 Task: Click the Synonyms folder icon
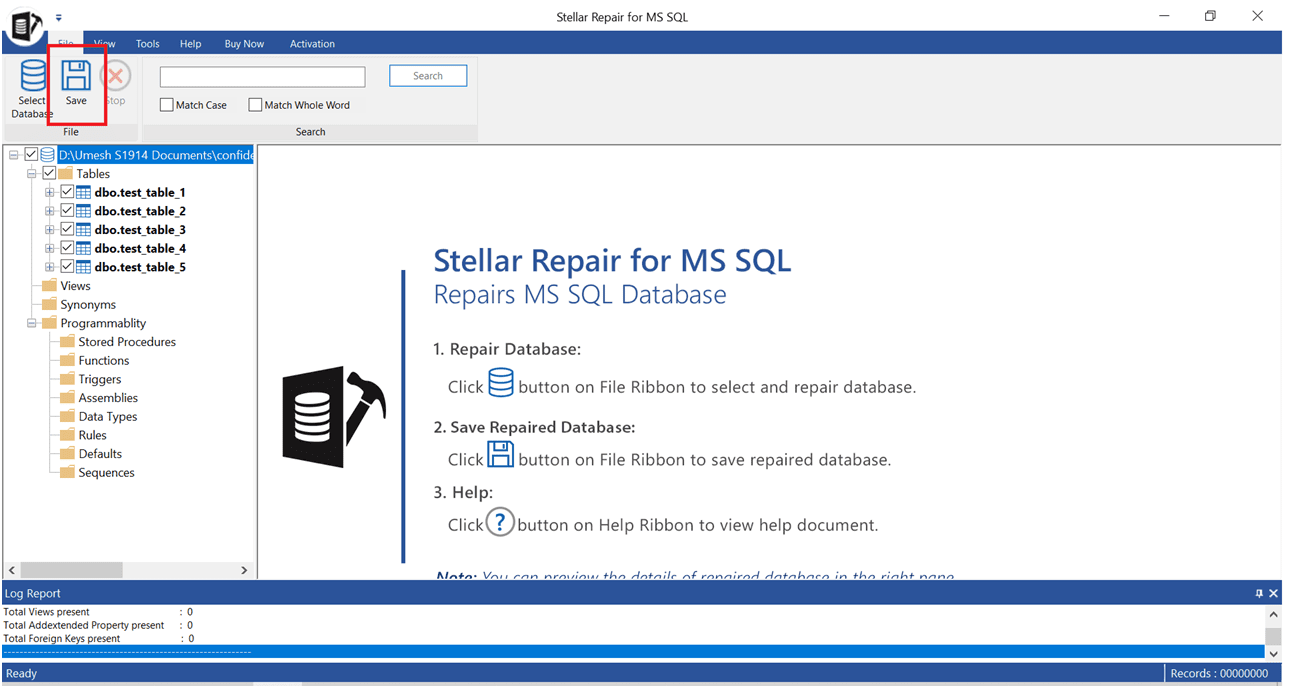(x=49, y=304)
